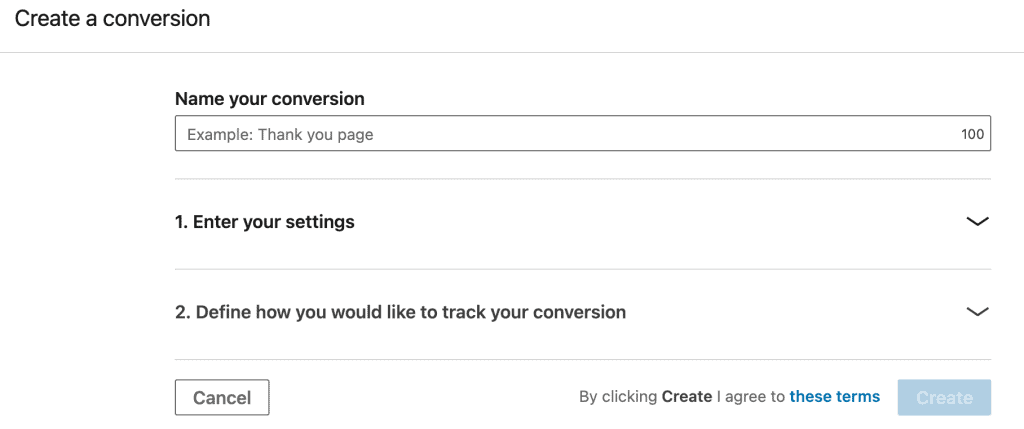Click the down arrow icon beside settings
Viewport: 1024px width, 429px height.
tap(977, 222)
